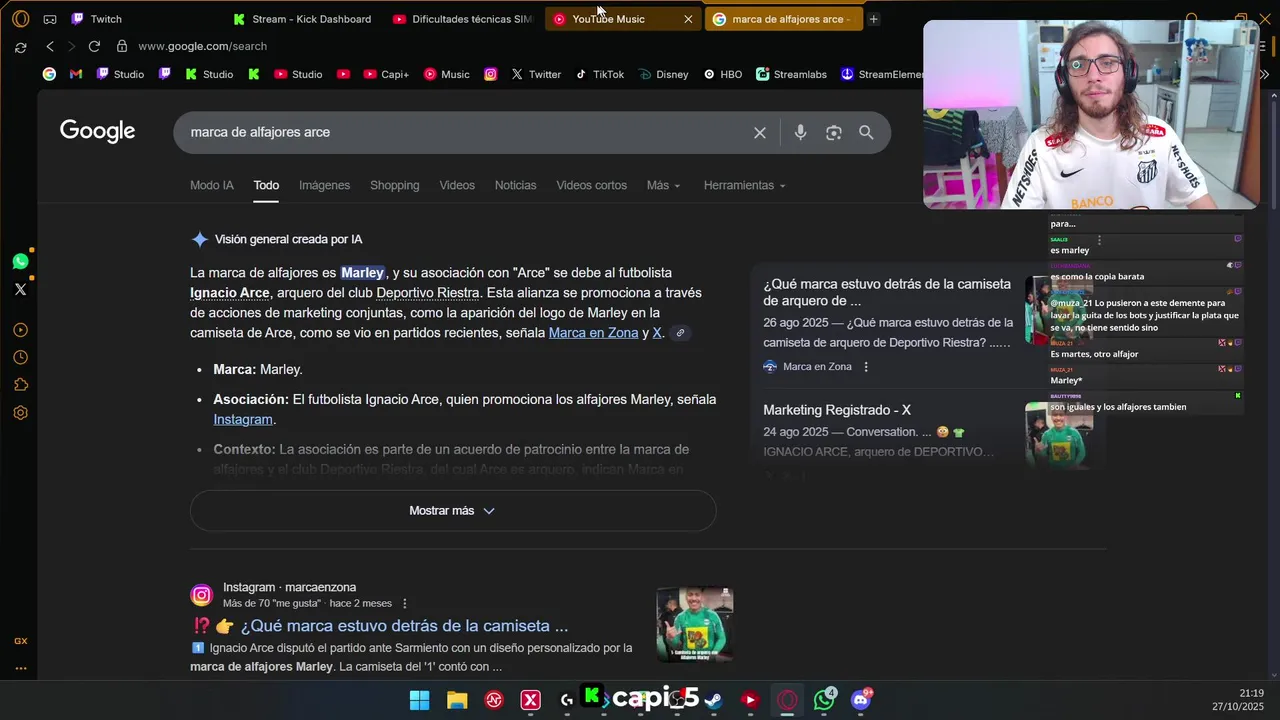This screenshot has height=720, width=1280.
Task: Expand the Más search filter dropdown
Action: coord(663,185)
